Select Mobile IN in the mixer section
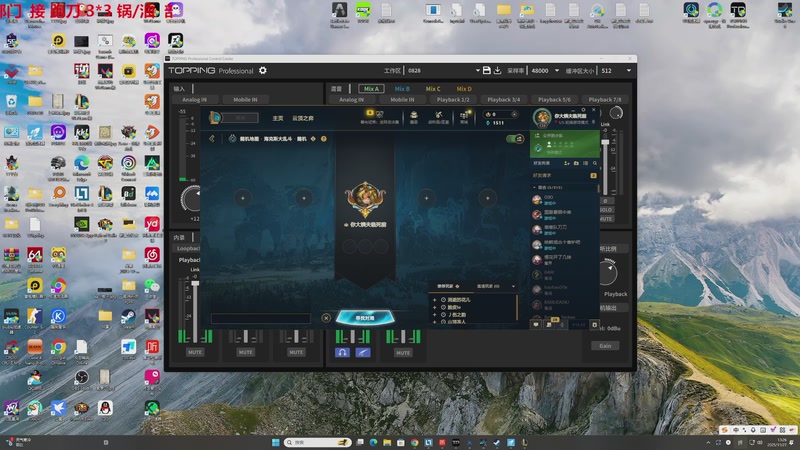Viewport: 800px width, 450px height. [402, 99]
